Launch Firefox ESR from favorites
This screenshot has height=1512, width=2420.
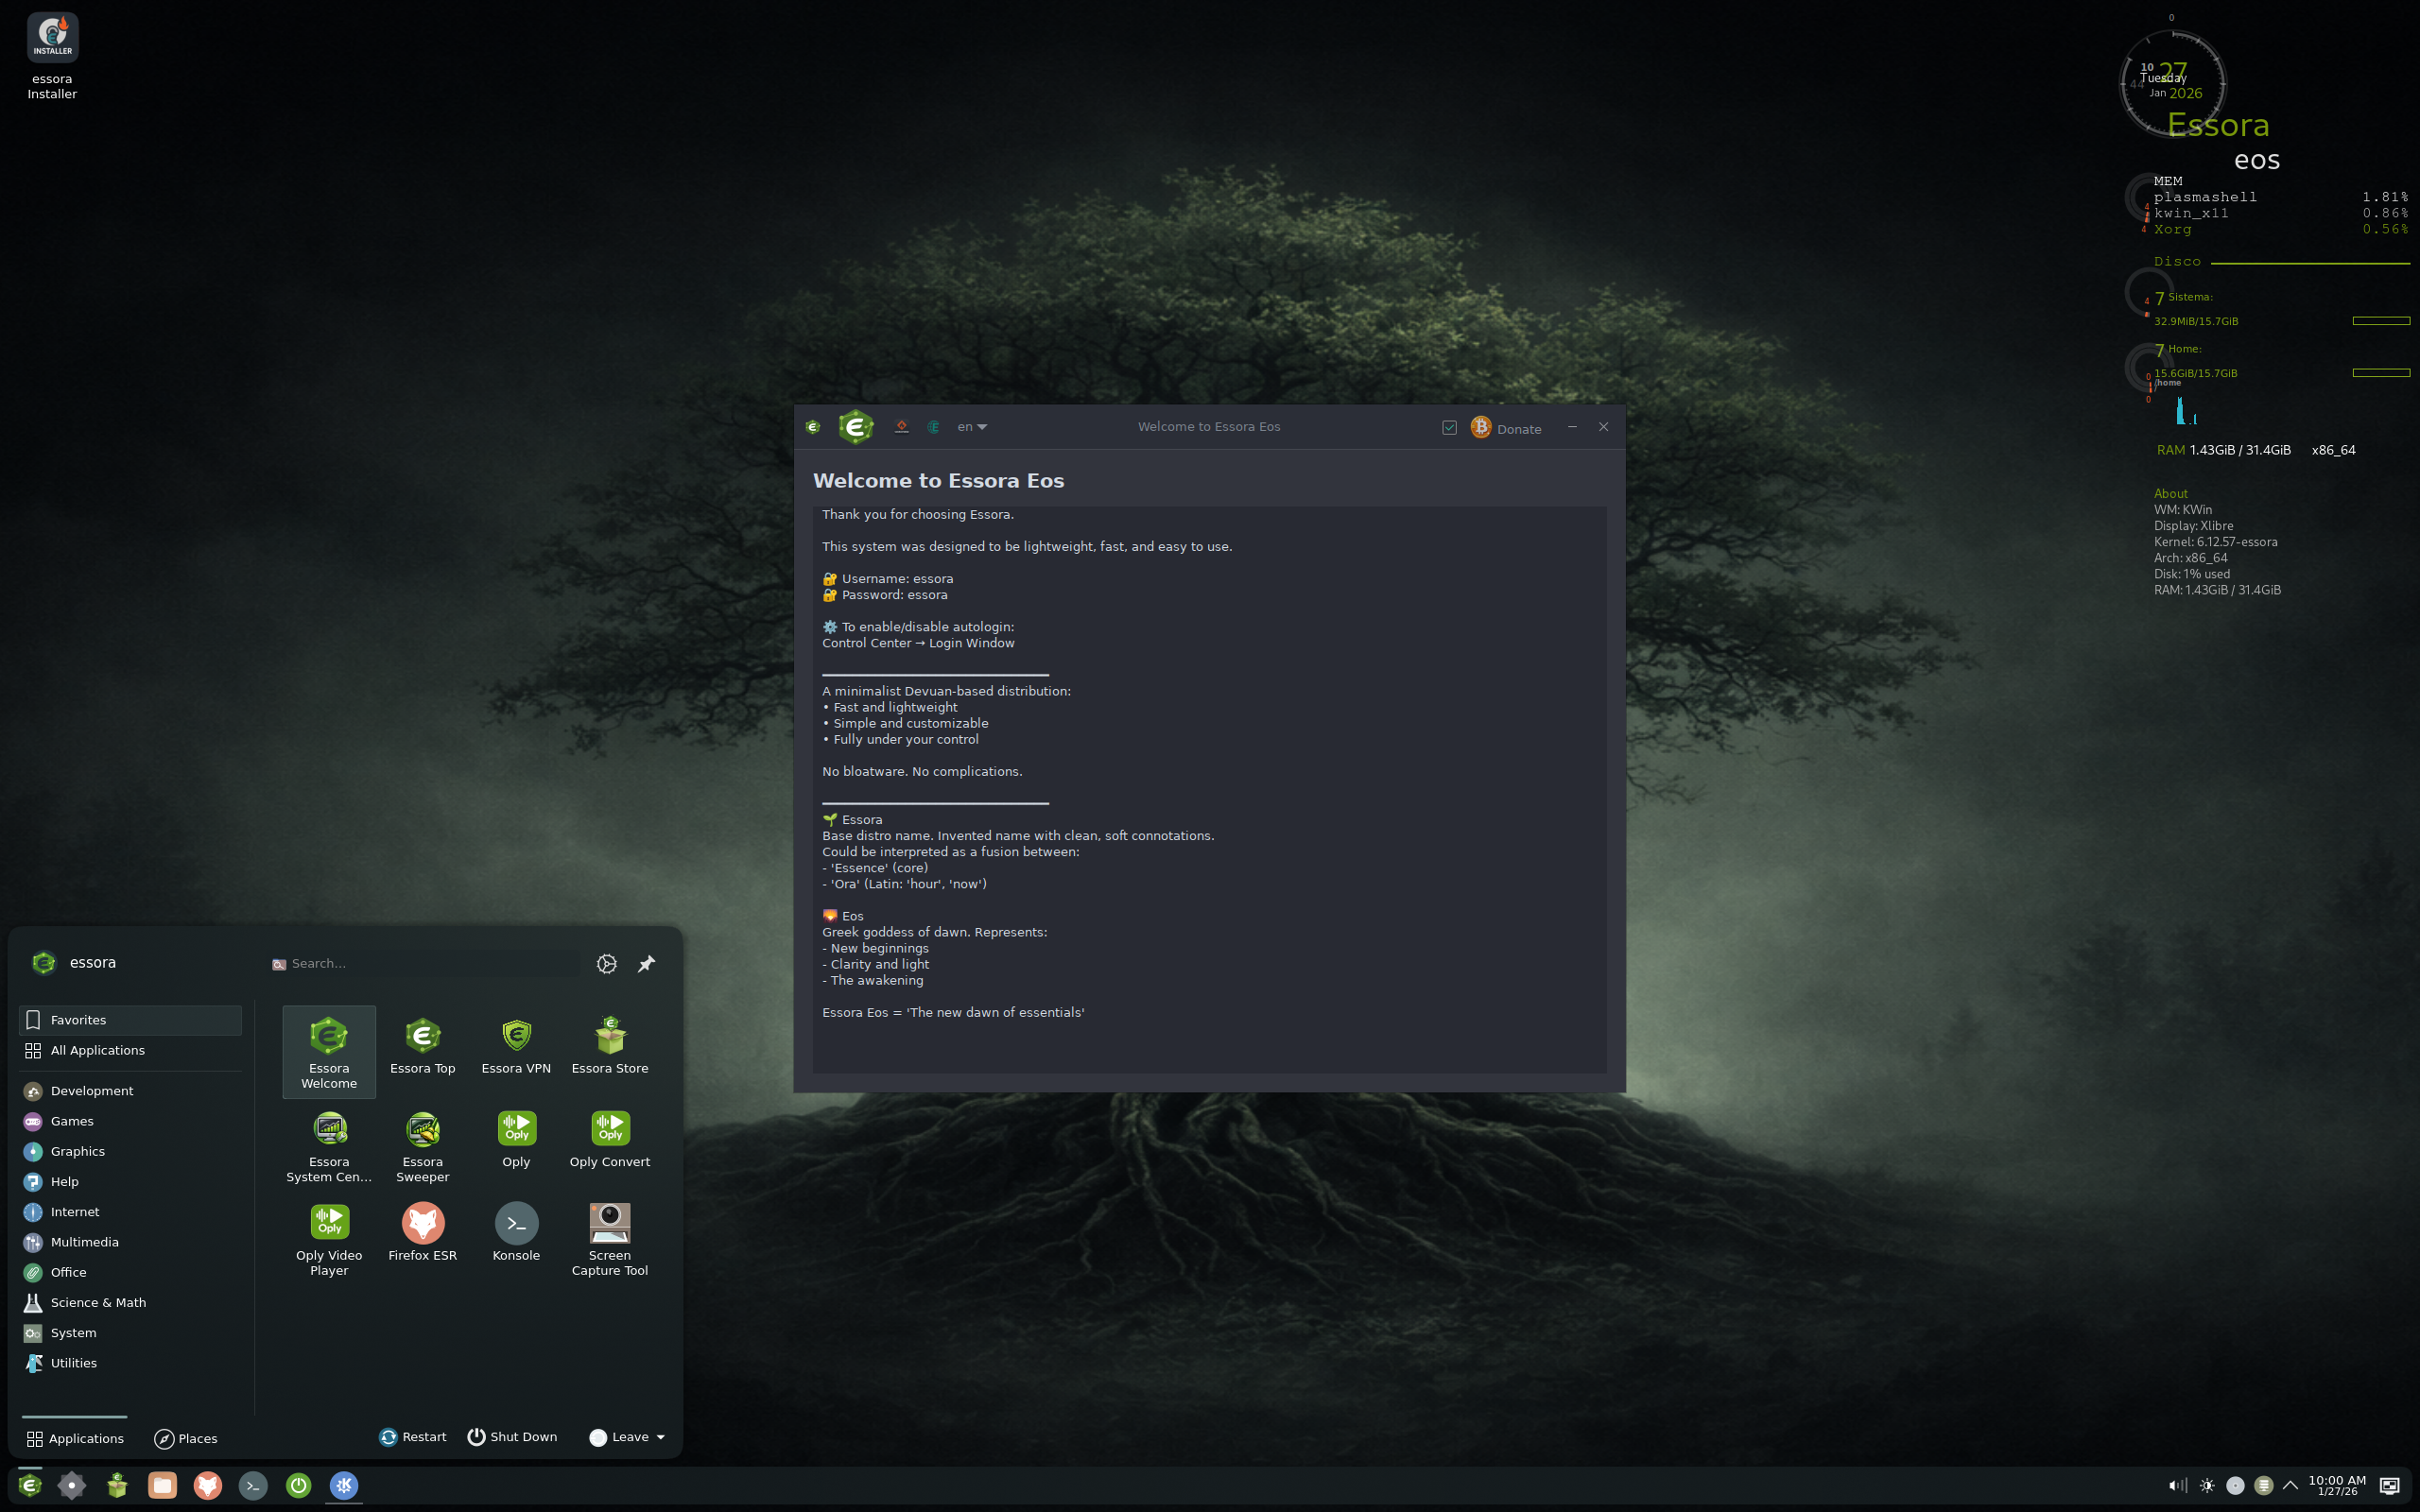[422, 1233]
